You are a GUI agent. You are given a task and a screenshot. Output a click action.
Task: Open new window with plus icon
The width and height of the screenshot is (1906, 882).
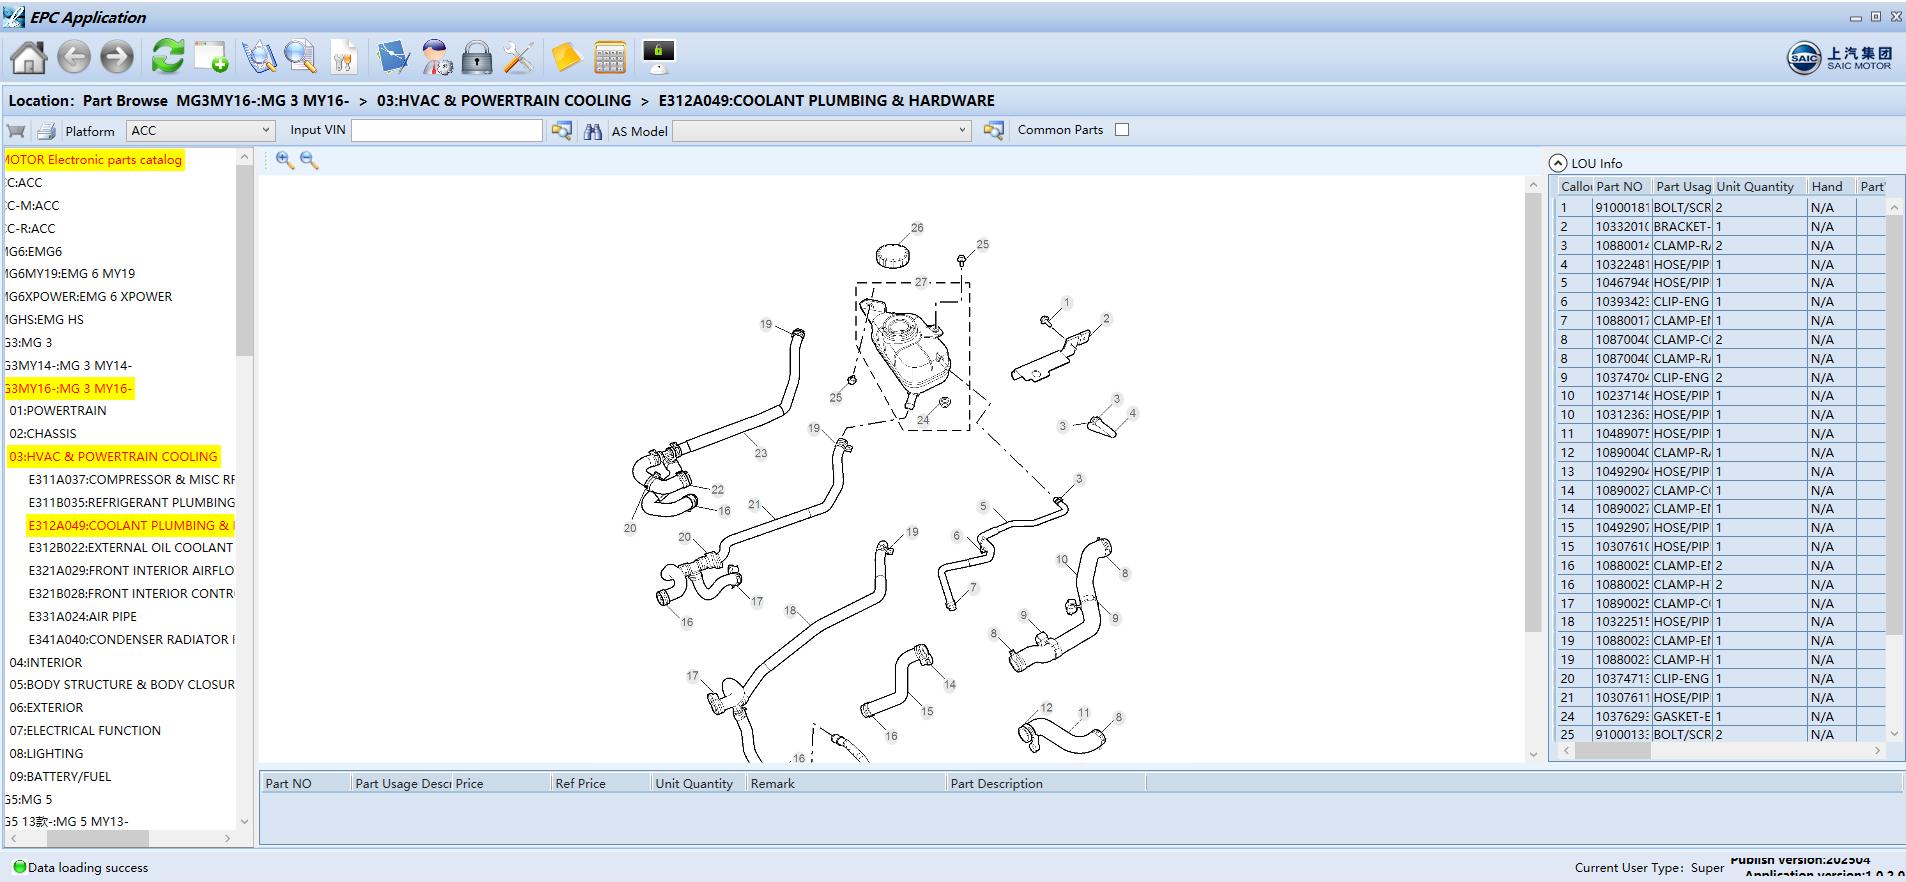click(211, 57)
